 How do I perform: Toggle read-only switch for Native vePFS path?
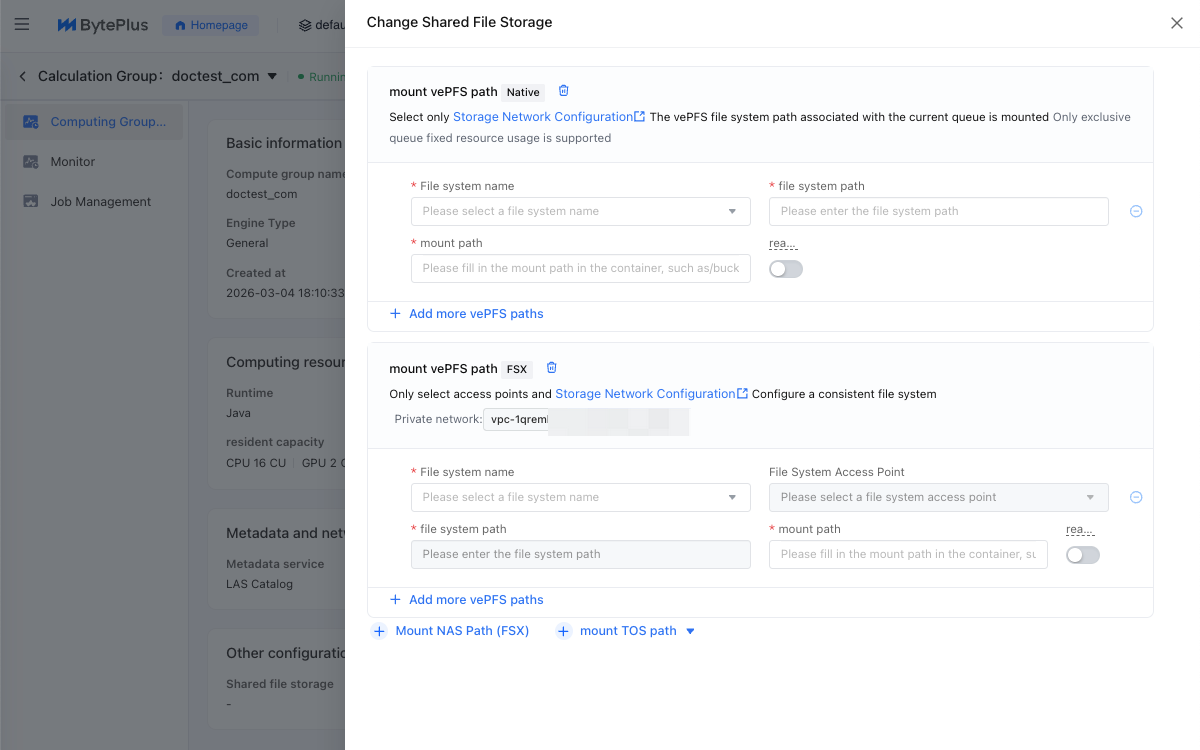(786, 269)
